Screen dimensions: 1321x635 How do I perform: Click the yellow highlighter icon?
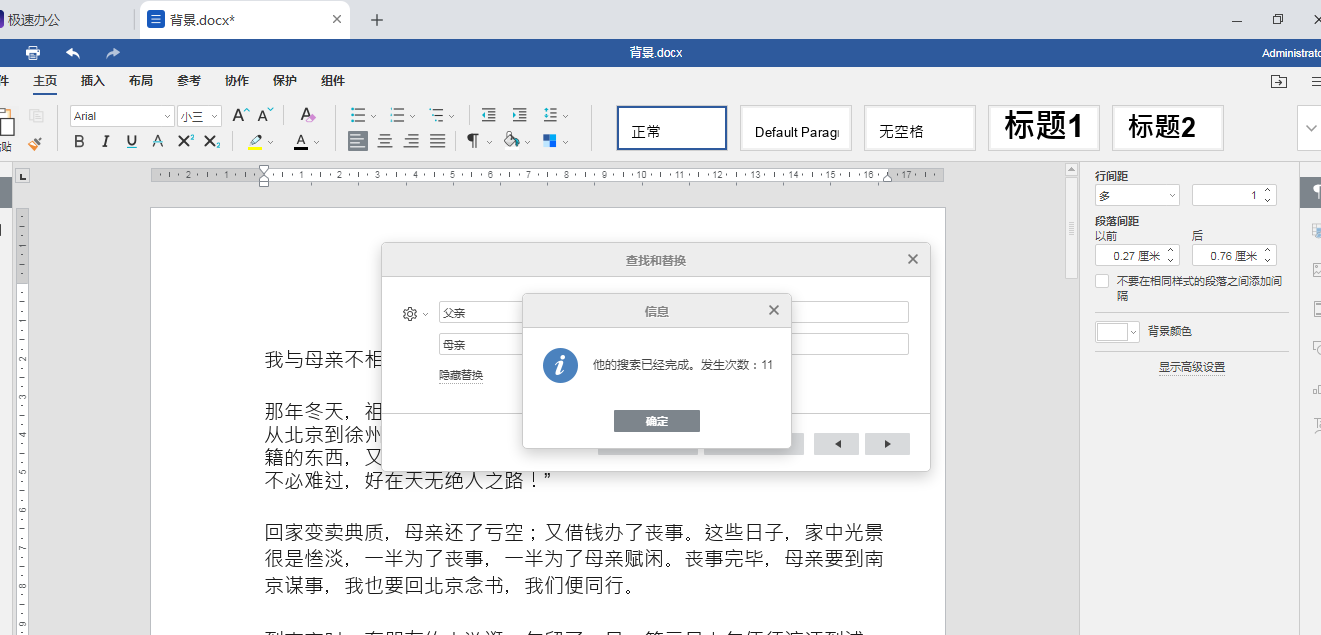(x=255, y=142)
